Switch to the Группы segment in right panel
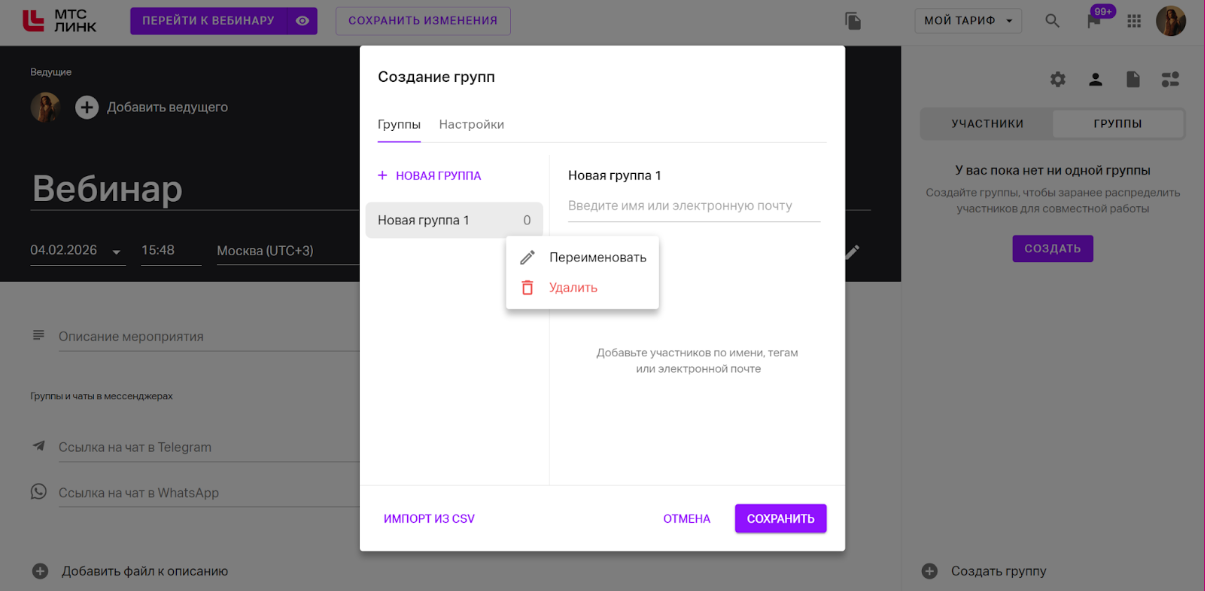This screenshot has height=591, width=1205. (x=1117, y=124)
